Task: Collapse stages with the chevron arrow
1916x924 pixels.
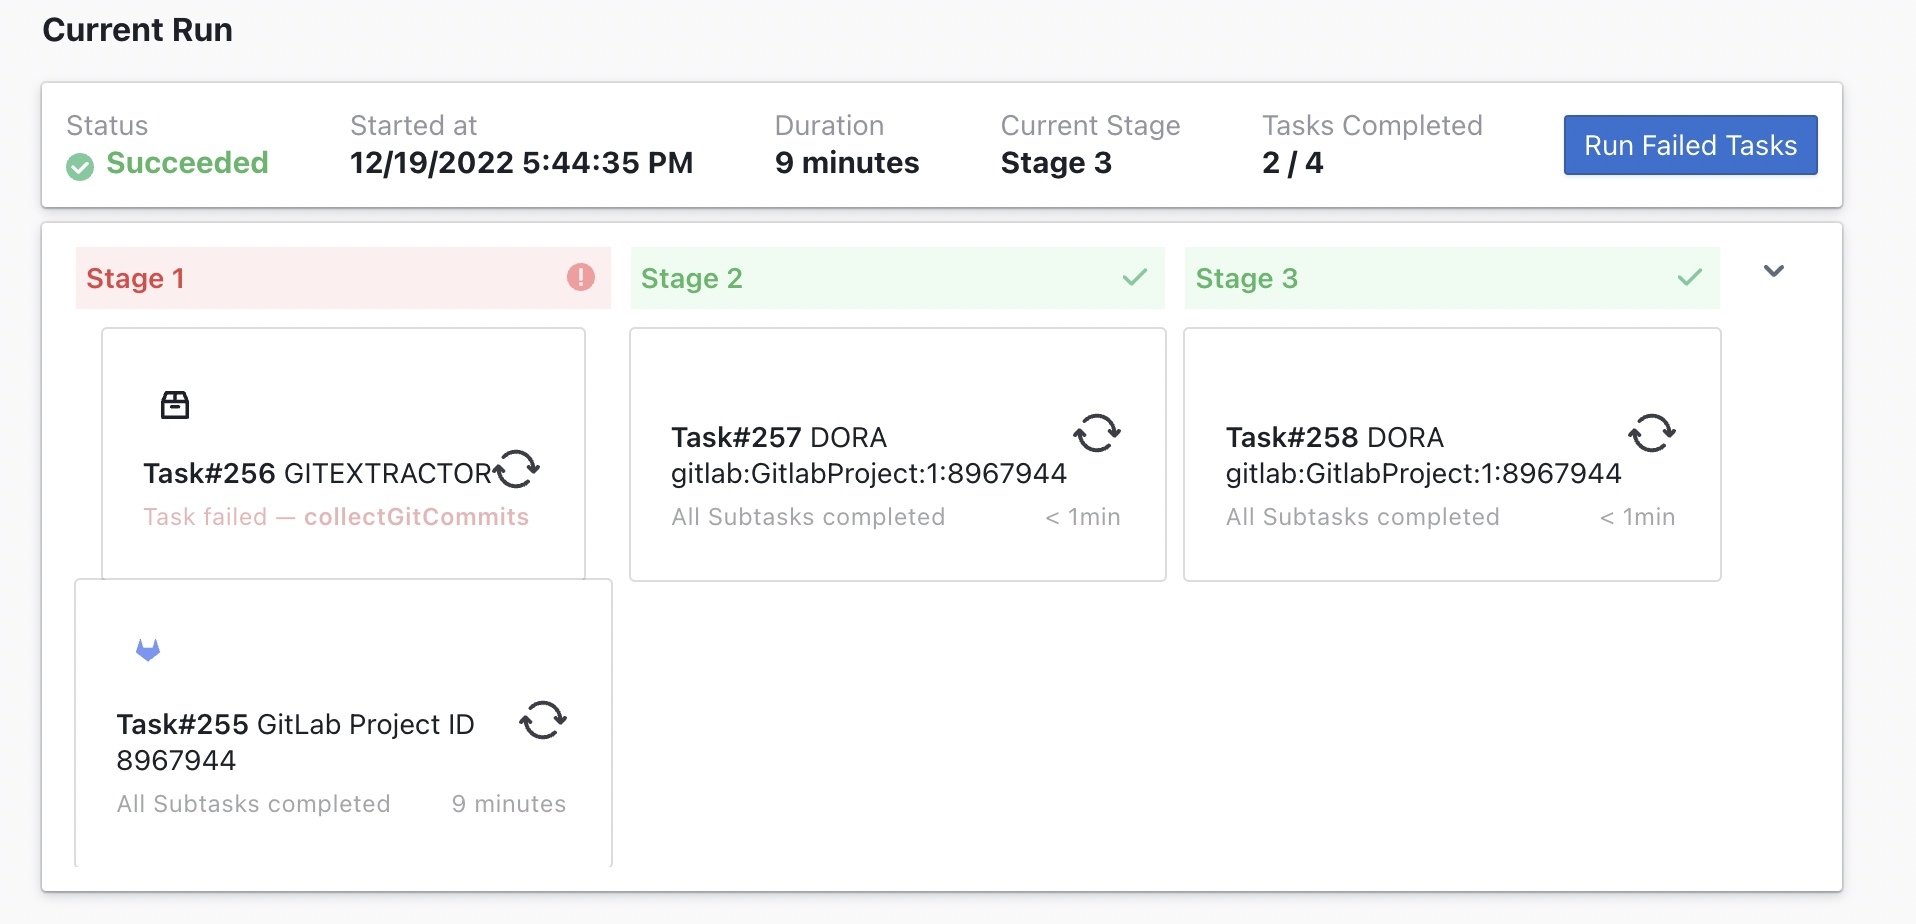Action: [1774, 271]
